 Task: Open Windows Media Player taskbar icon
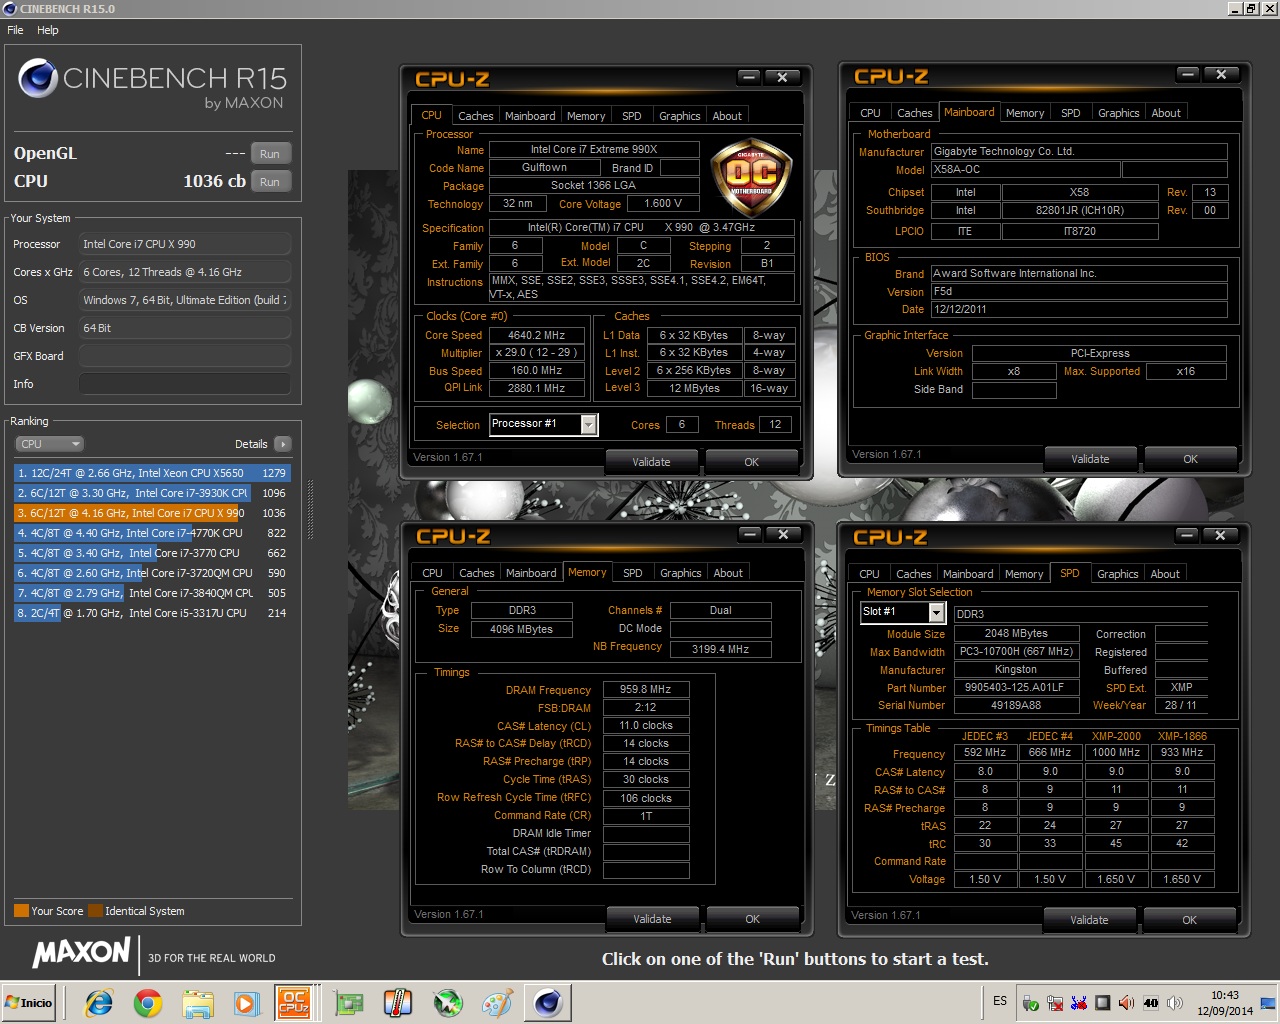tap(246, 1003)
